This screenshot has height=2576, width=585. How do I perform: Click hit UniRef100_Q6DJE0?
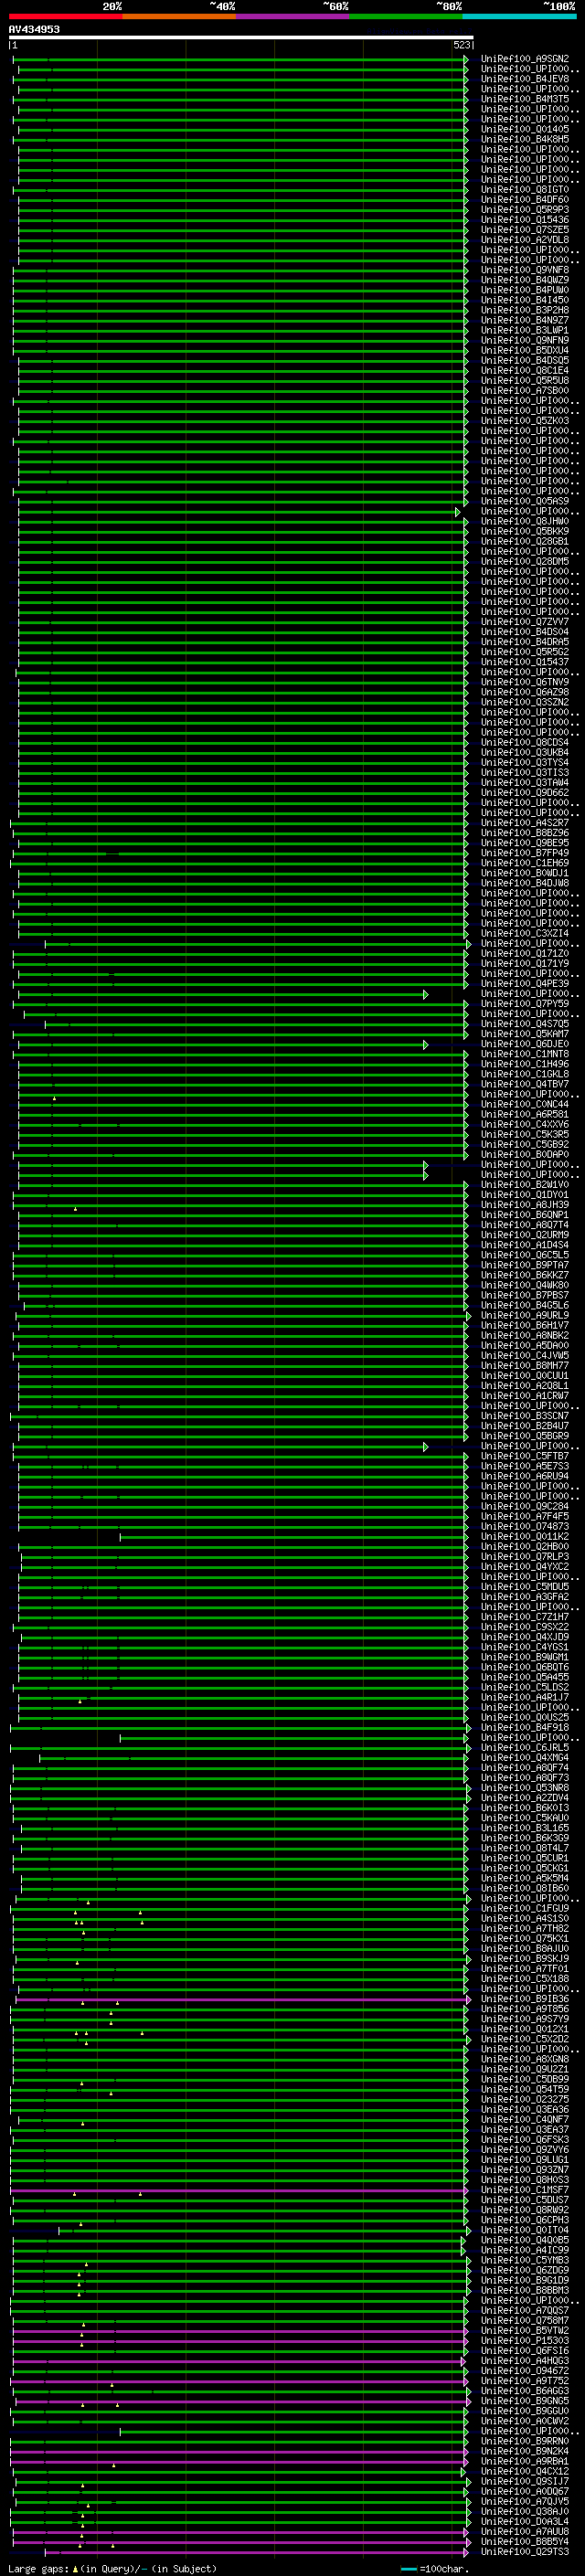pyautogui.click(x=525, y=1044)
